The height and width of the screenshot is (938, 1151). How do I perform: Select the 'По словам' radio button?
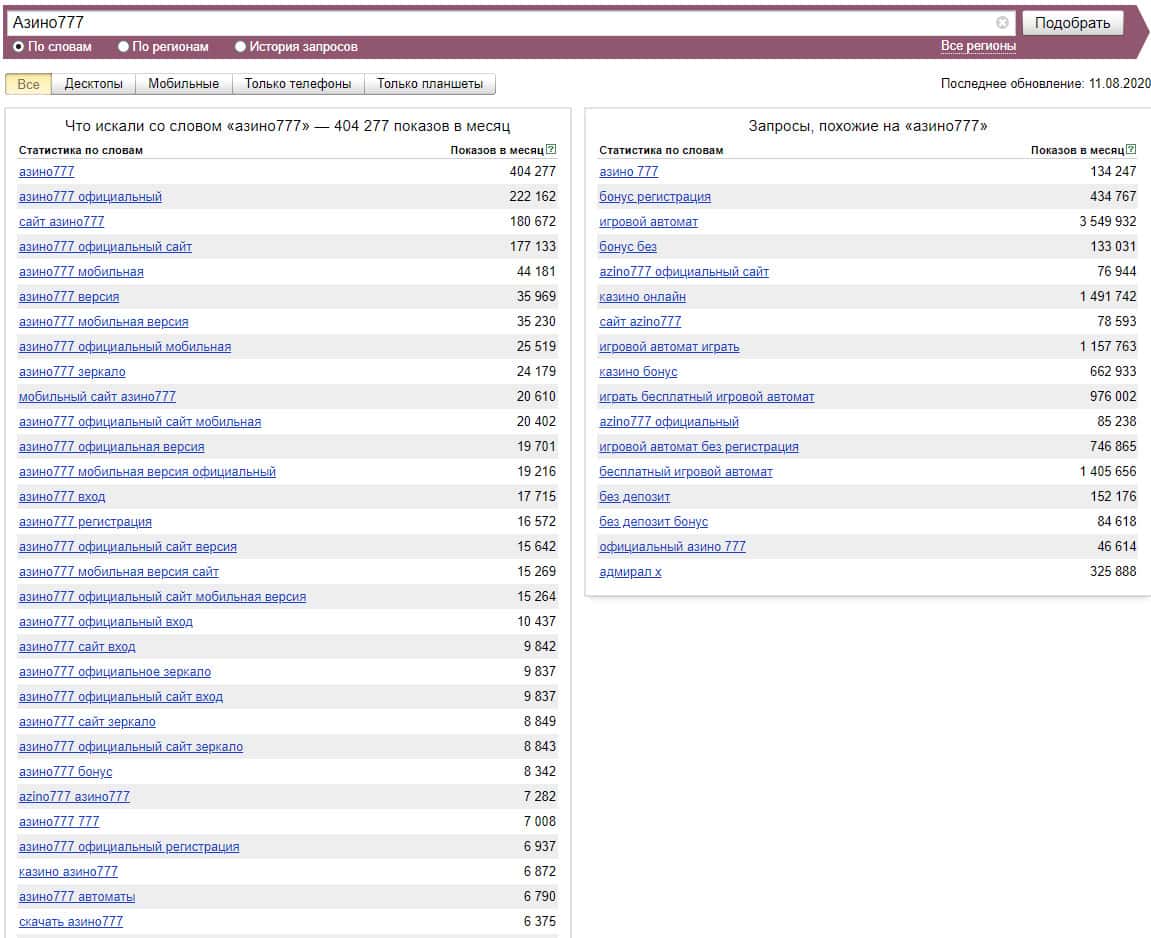[19, 47]
